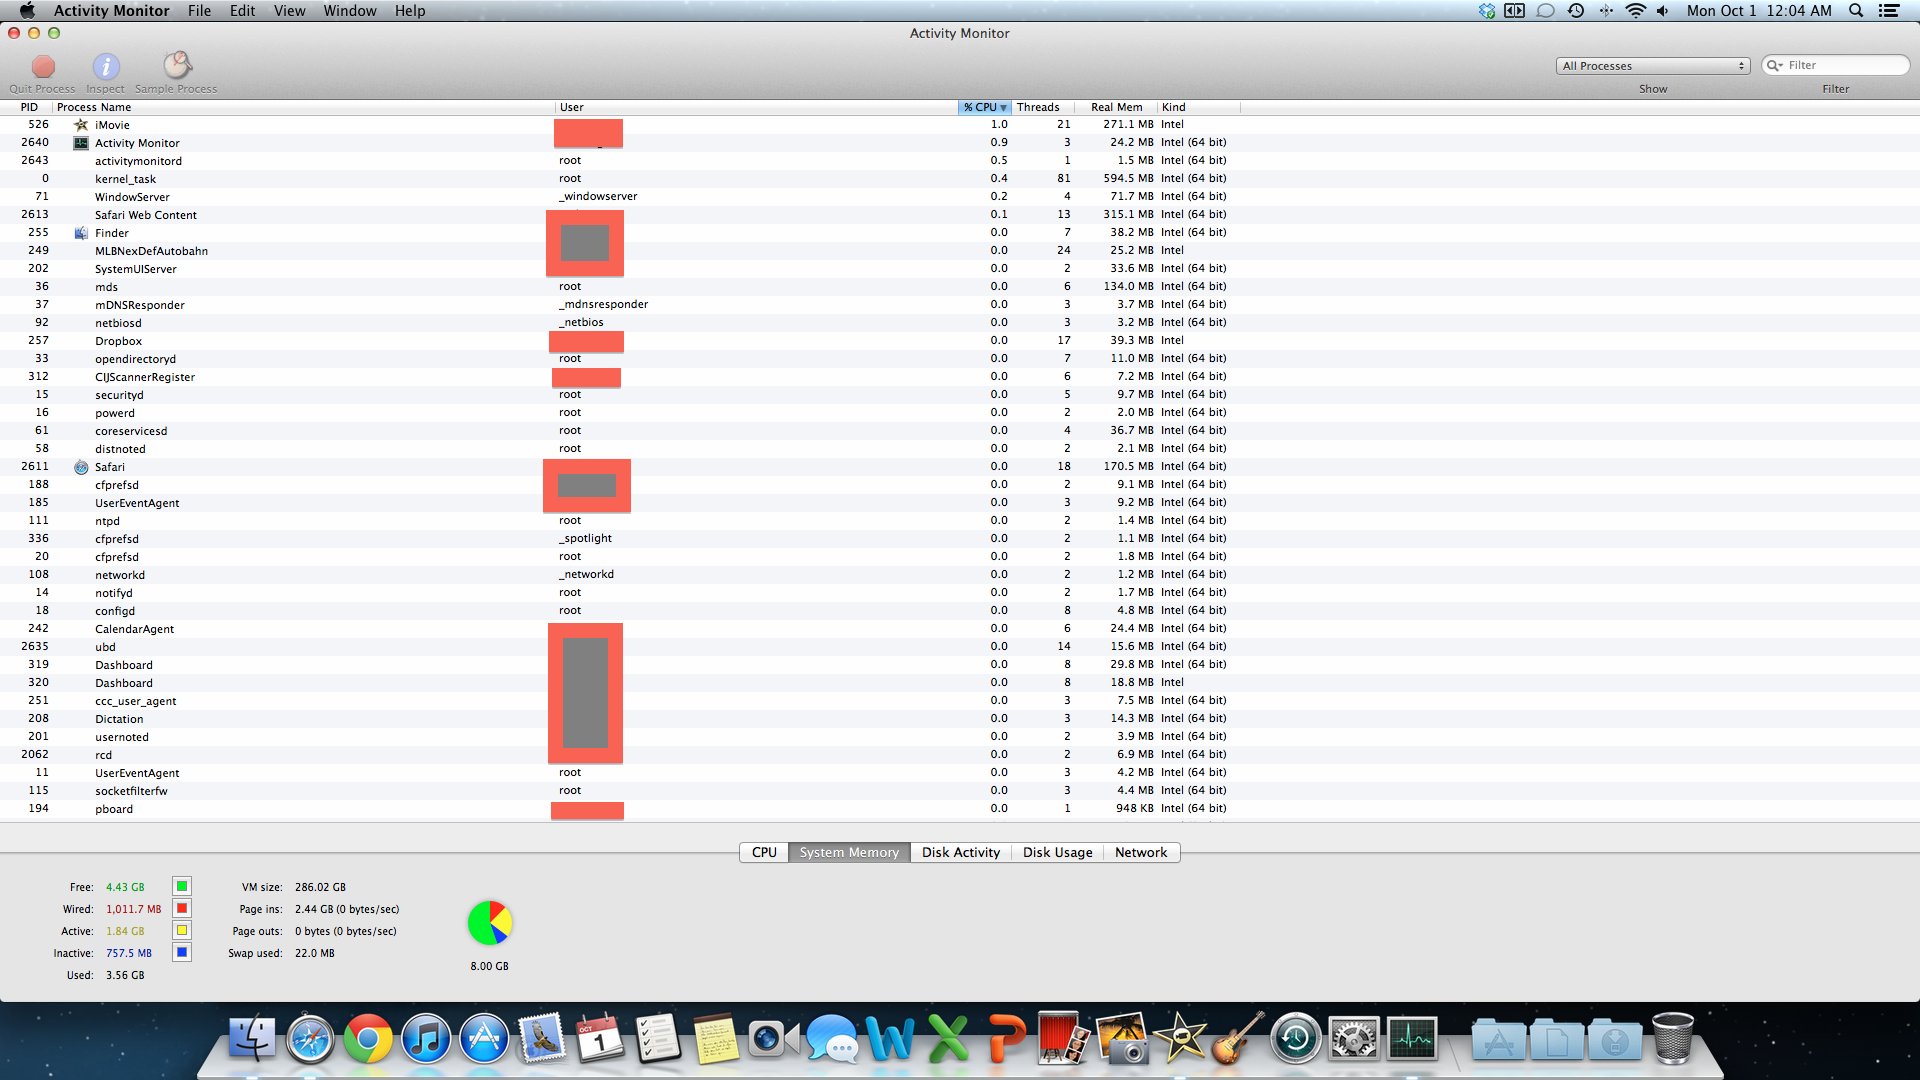Click the green Free memory color swatch

182,887
